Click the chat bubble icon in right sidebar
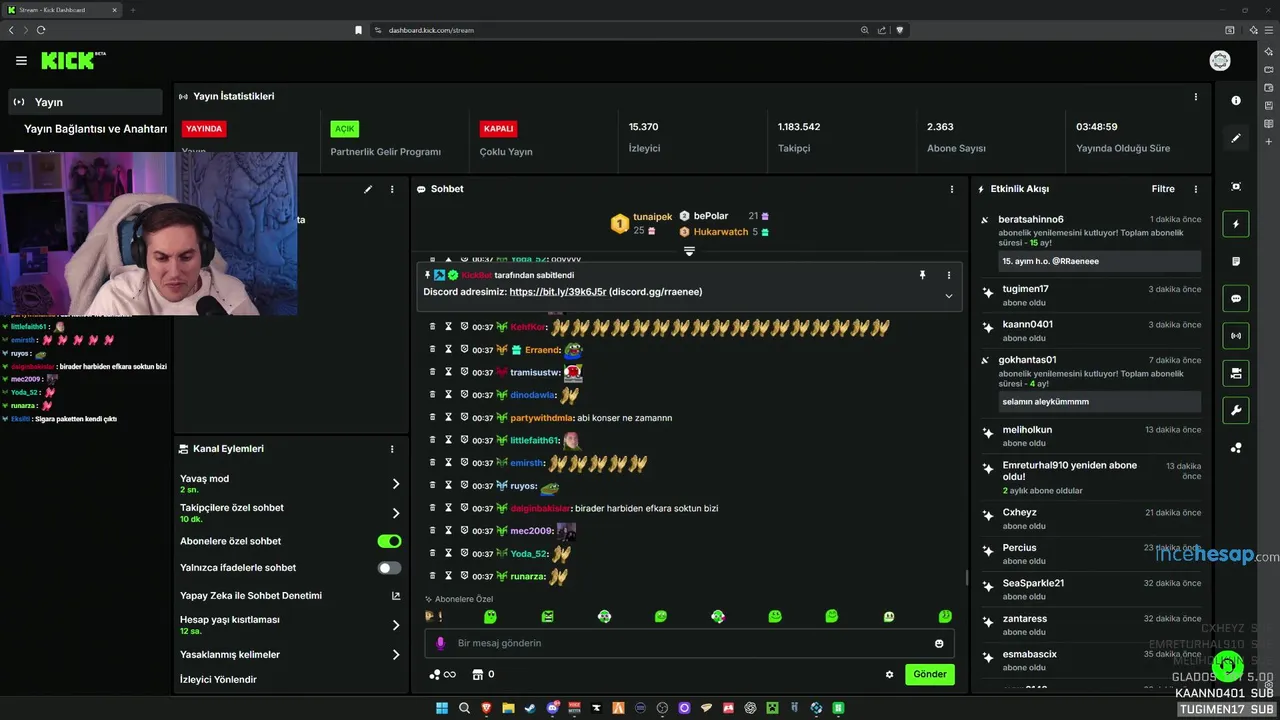Screen dimensions: 1280x720 (1236, 298)
